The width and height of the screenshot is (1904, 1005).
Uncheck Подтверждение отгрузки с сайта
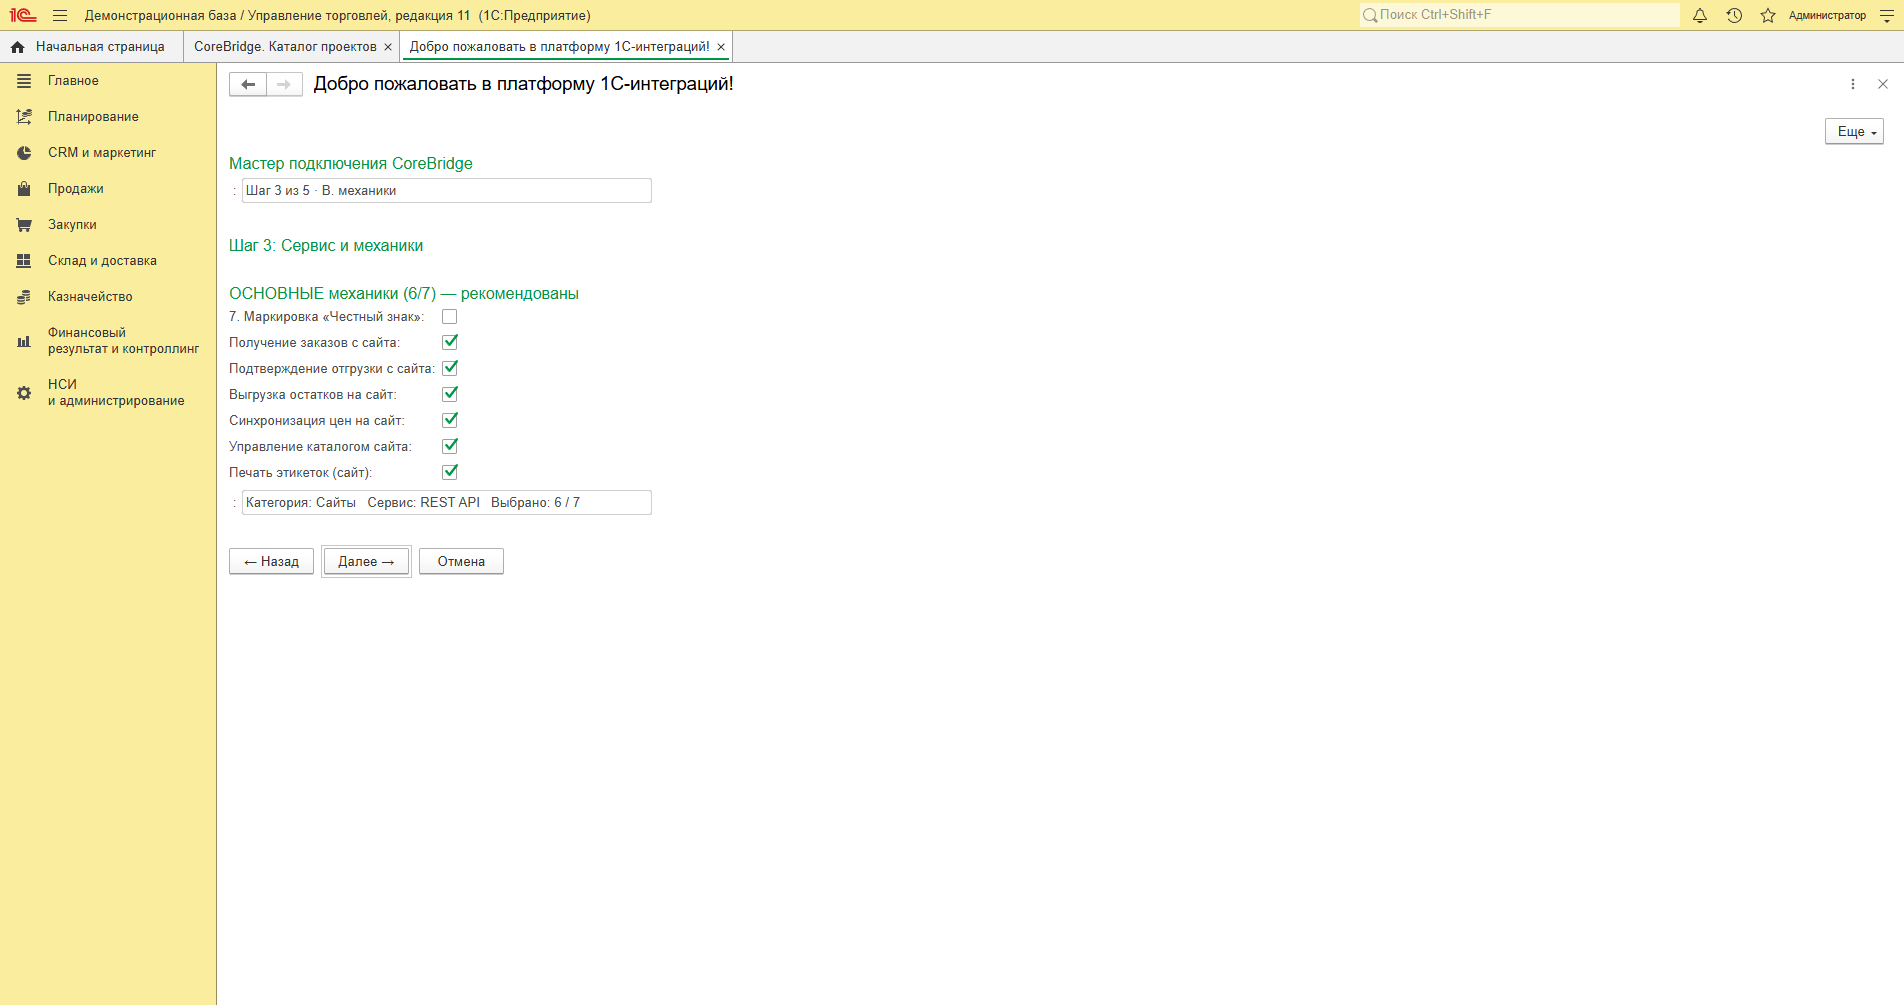tap(450, 368)
